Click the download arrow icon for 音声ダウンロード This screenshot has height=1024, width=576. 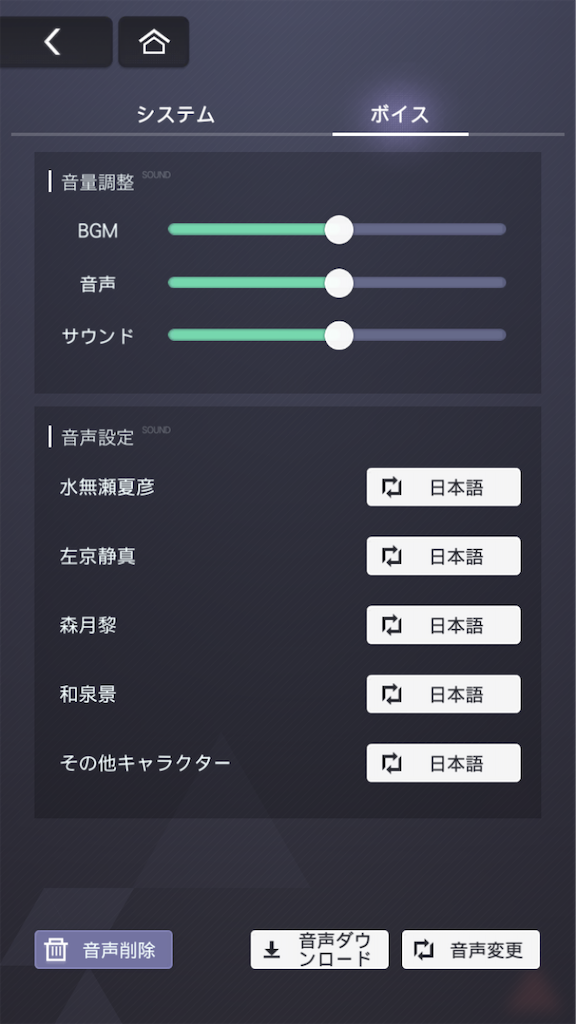(x=272, y=950)
